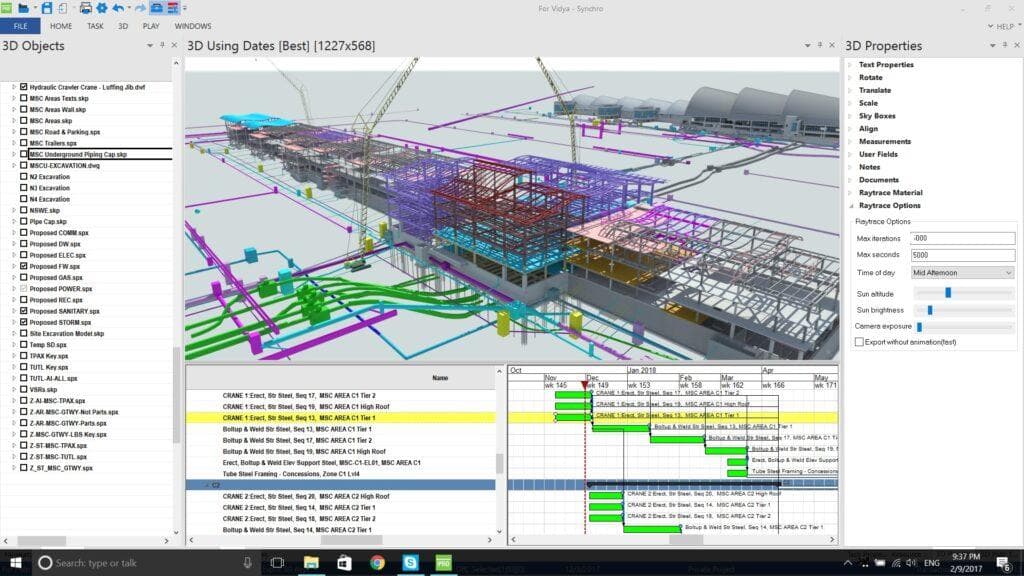Pin the 3D Properties panel open
This screenshot has width=1024, height=576.
coord(1004,46)
